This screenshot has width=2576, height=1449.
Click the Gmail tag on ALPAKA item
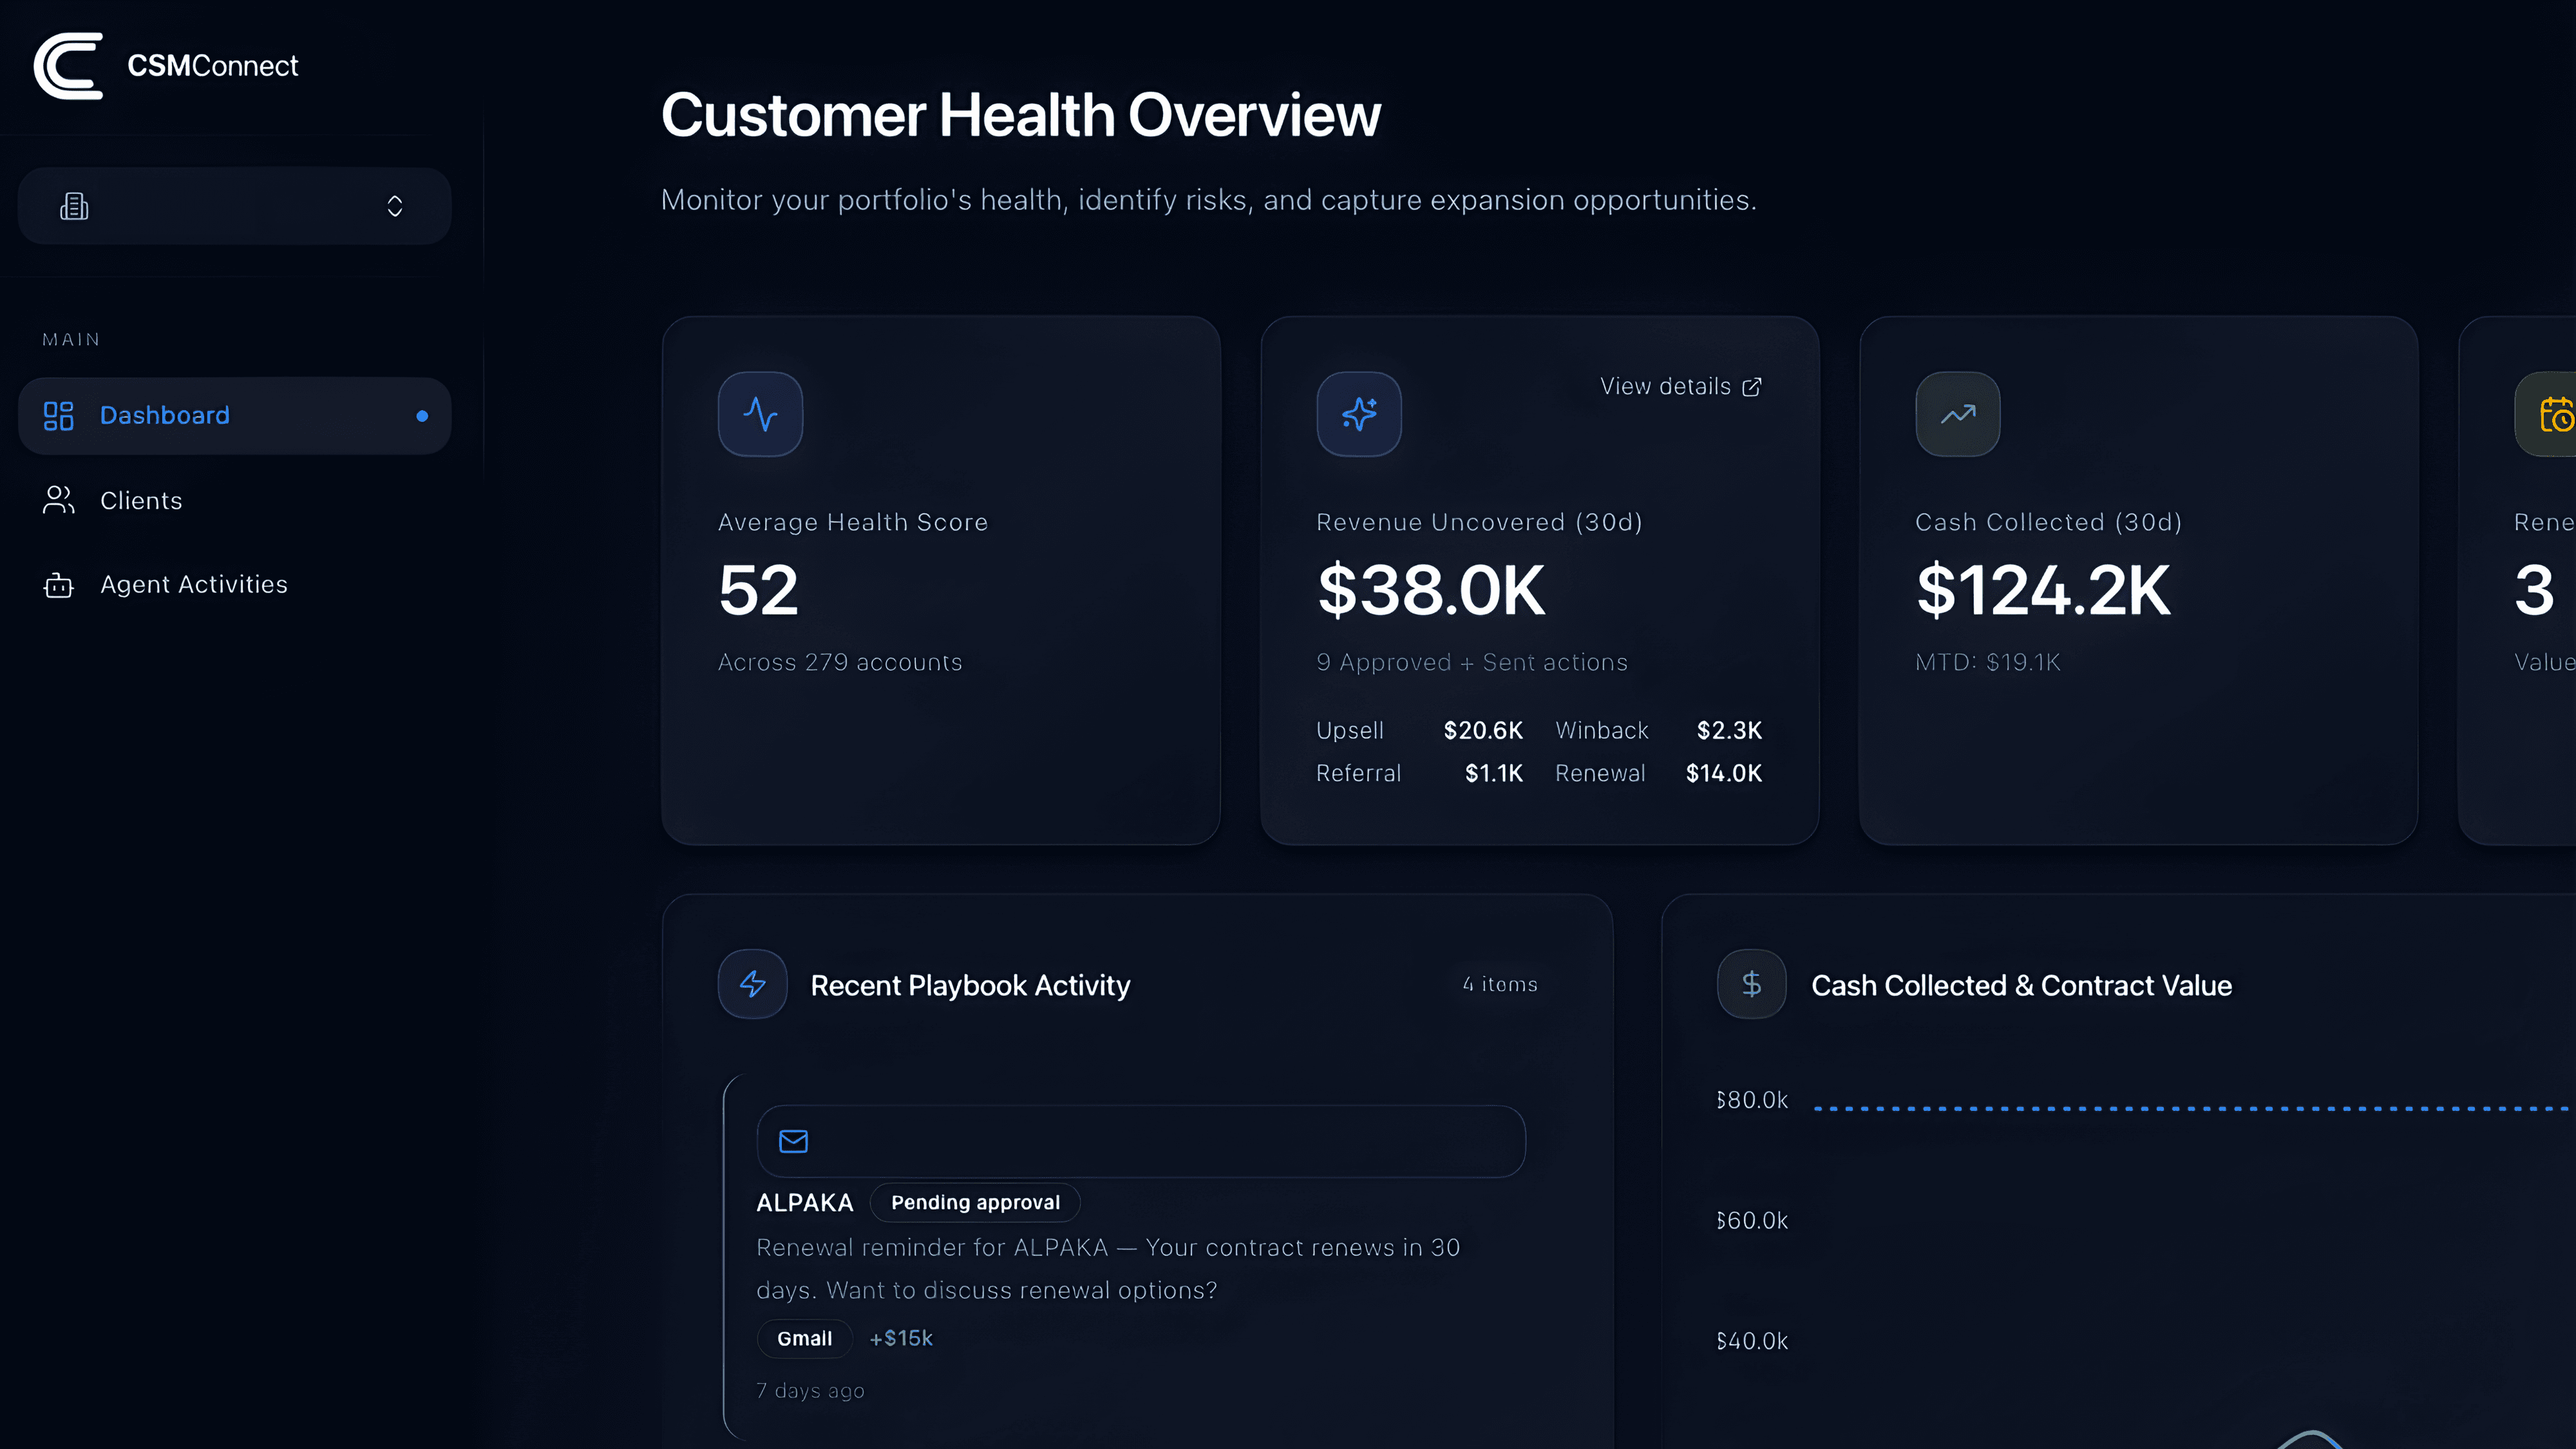(x=804, y=1338)
